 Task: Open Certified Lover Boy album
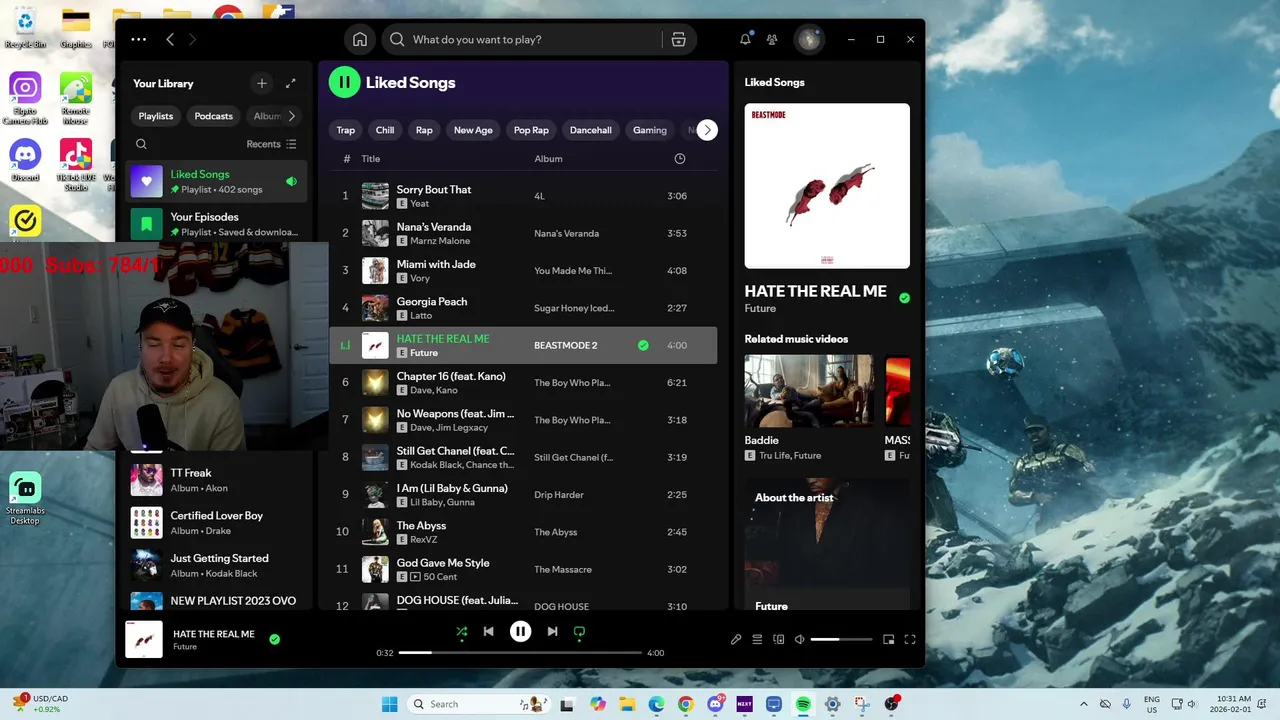pos(216,523)
